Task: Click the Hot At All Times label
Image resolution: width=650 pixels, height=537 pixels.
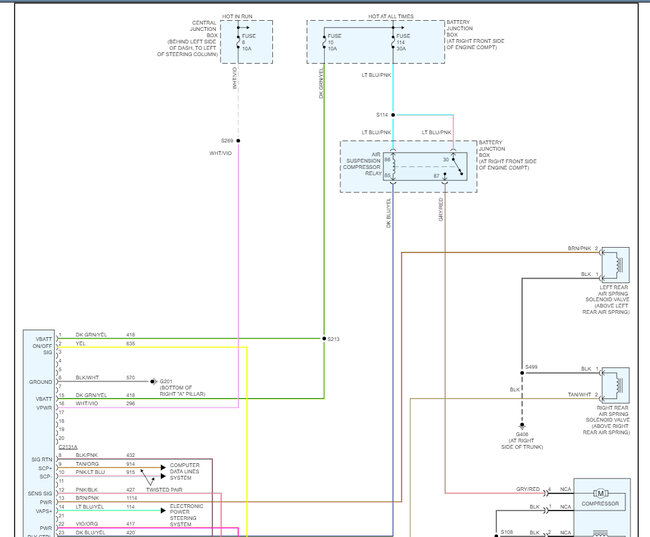Action: (x=391, y=16)
